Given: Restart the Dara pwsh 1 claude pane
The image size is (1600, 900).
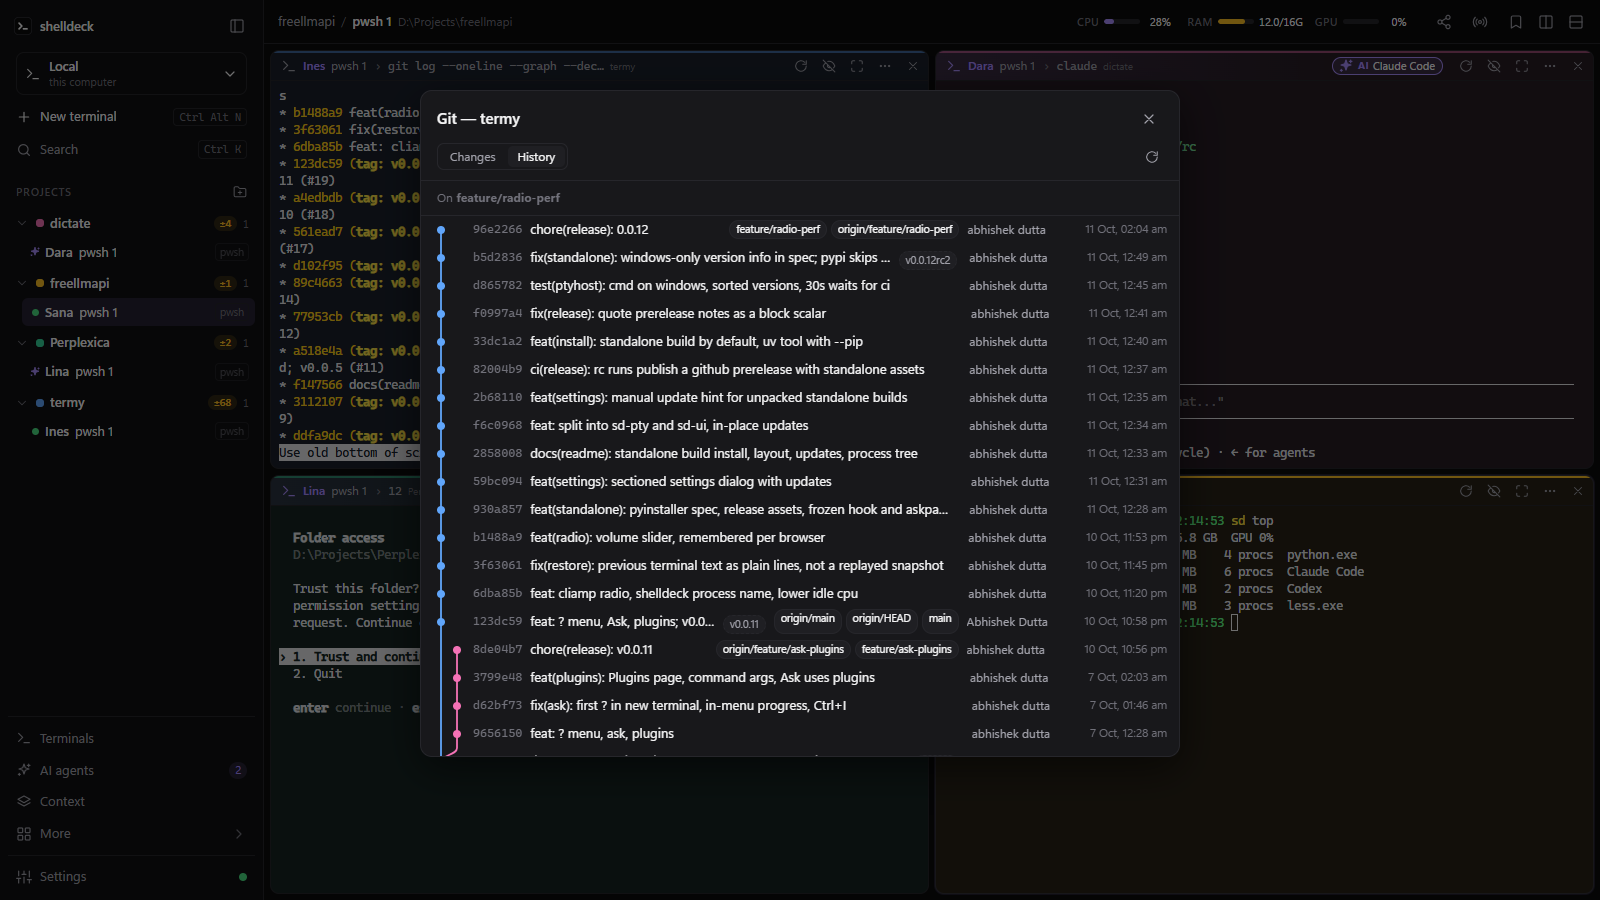Looking at the screenshot, I should coord(1466,66).
